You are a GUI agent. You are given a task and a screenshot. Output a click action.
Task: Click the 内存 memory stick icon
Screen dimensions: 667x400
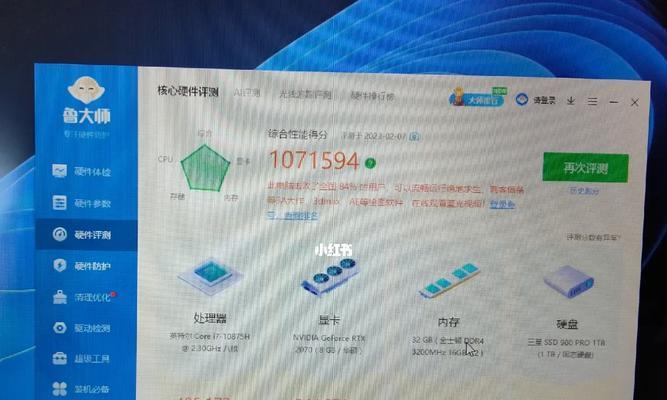coord(449,280)
